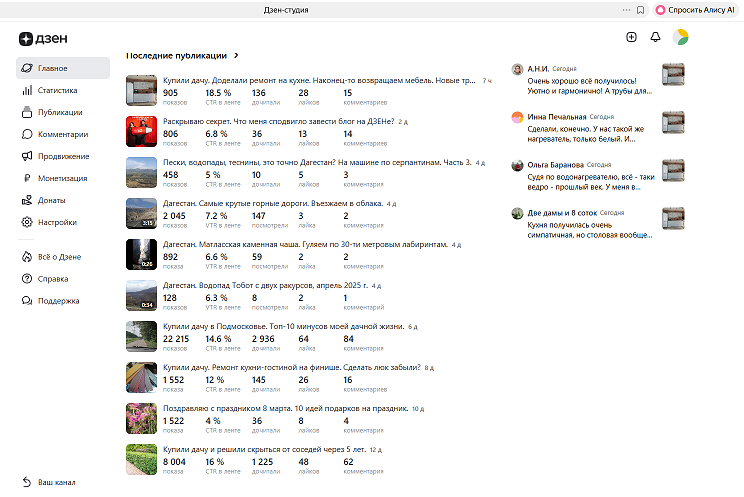
Task: Click the Статистика bar chart icon
Action: 27,90
